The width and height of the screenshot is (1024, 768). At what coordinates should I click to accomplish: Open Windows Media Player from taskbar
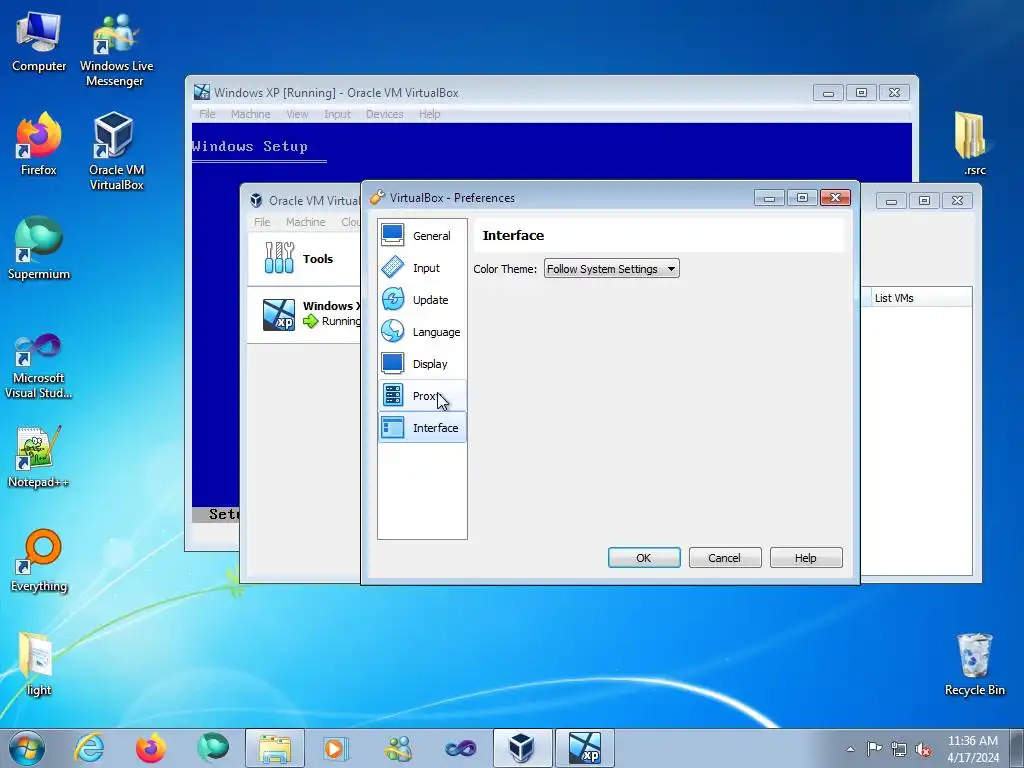(336, 748)
